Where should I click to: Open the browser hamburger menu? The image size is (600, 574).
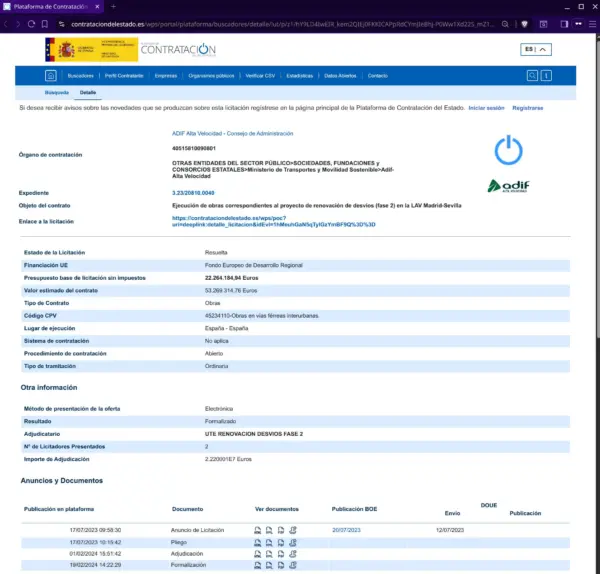click(592, 24)
